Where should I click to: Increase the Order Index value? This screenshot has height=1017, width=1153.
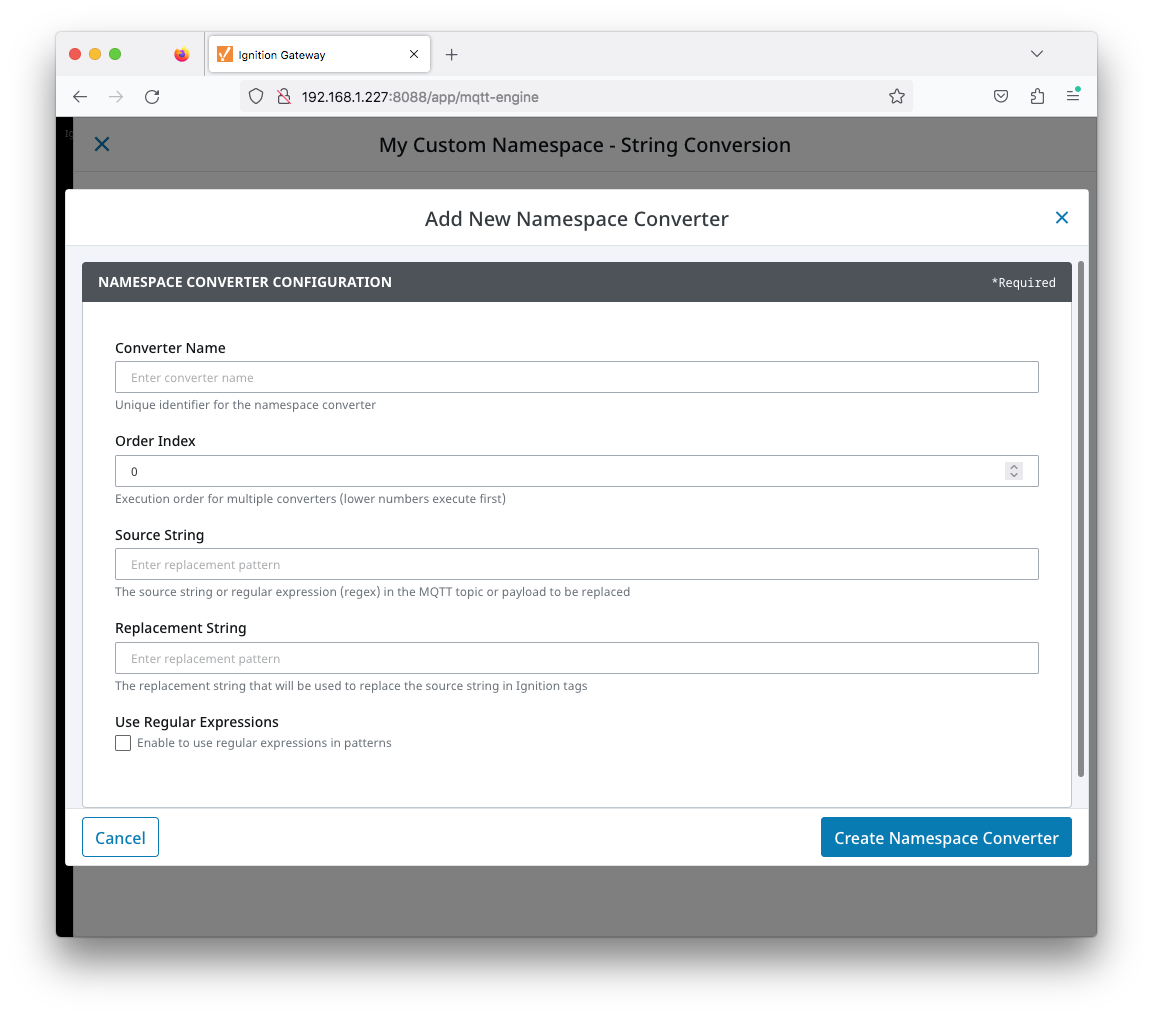1013,466
